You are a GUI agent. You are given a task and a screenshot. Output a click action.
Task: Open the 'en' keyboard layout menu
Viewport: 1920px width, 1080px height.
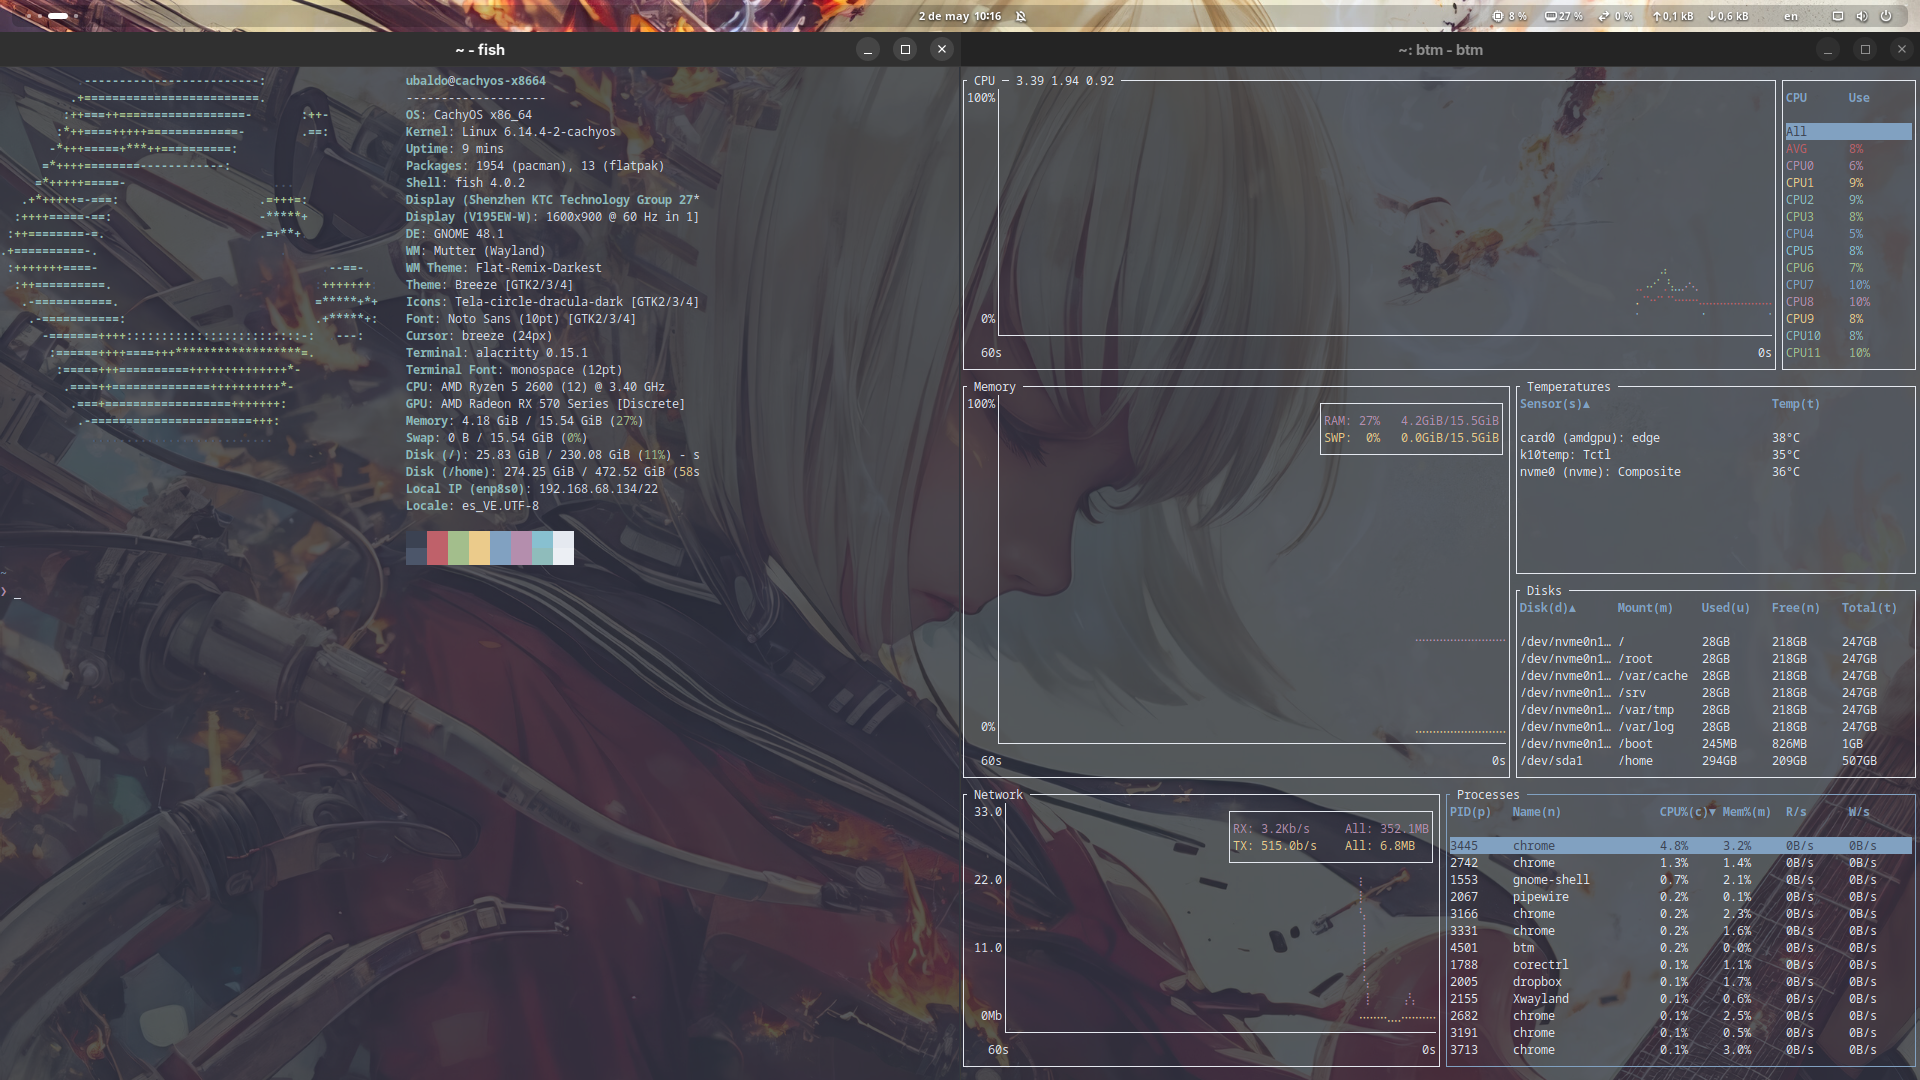1791,16
